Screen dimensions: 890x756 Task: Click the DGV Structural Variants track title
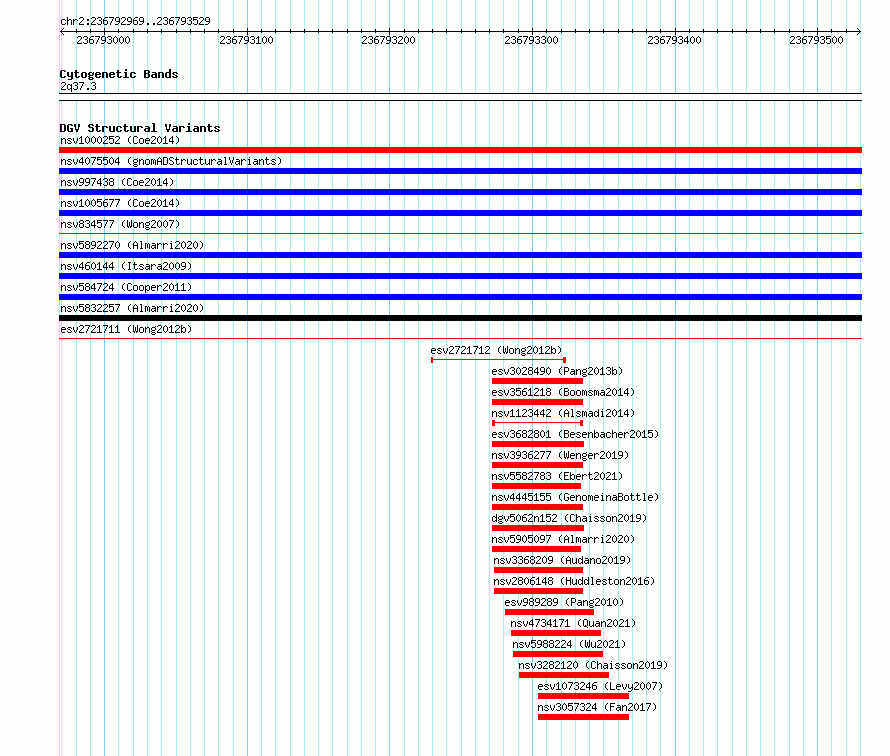[140, 128]
